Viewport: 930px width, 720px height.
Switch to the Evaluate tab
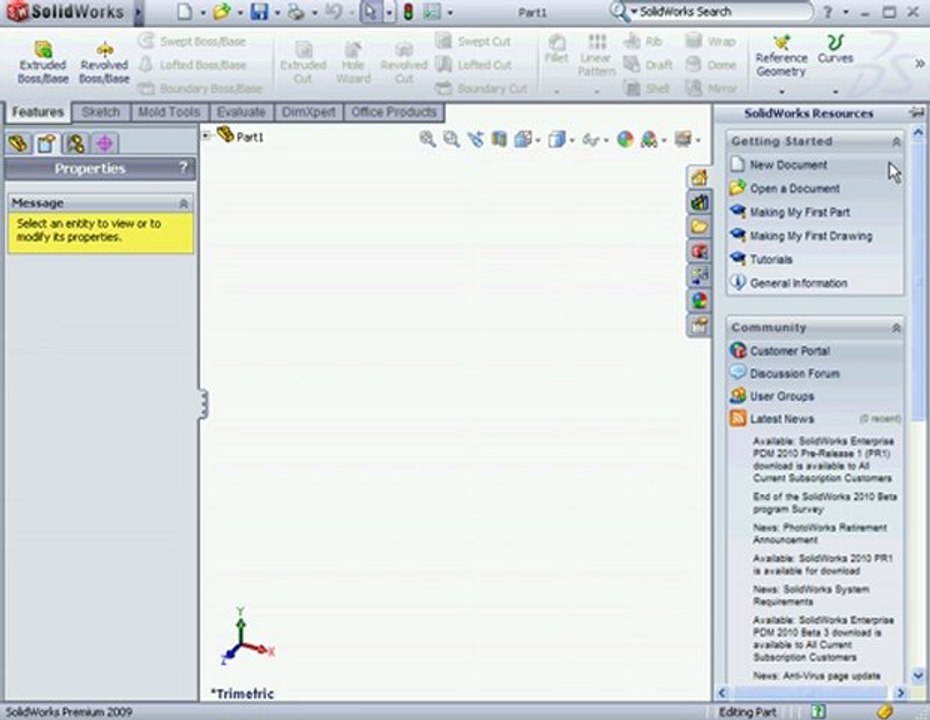(x=241, y=112)
